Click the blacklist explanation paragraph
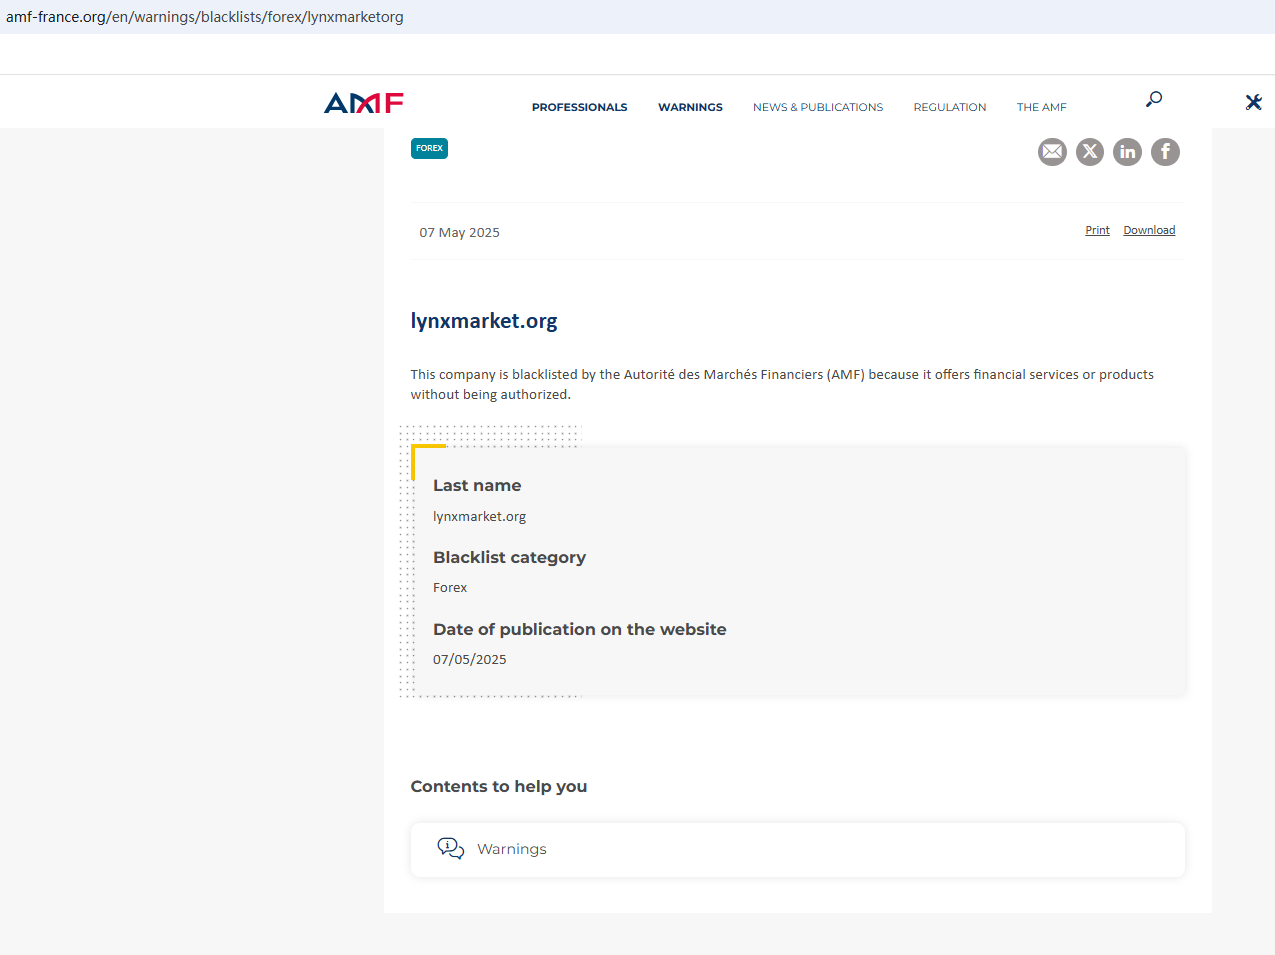This screenshot has height=955, width=1275. point(782,384)
